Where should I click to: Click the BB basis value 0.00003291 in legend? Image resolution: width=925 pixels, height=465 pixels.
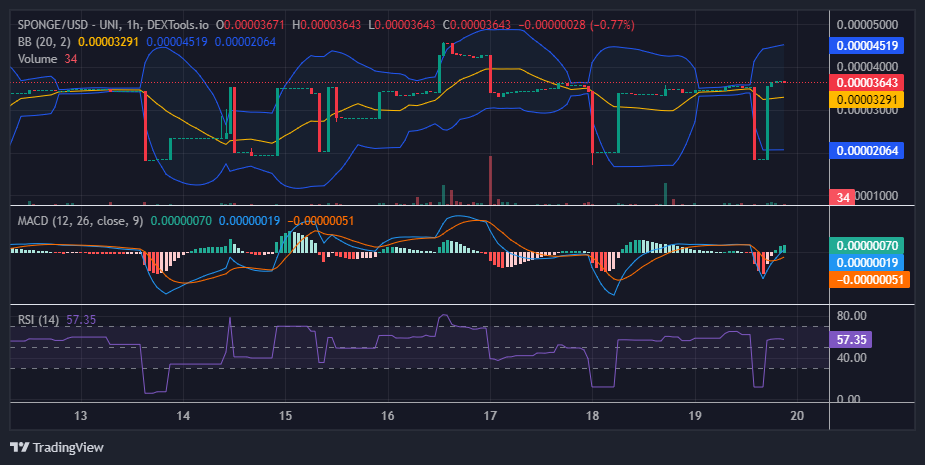click(x=109, y=42)
